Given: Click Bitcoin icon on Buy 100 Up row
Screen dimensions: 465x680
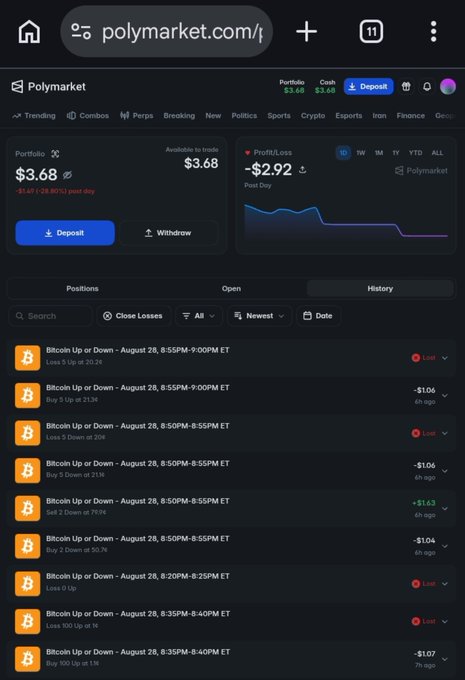Looking at the screenshot, I should coord(27,659).
